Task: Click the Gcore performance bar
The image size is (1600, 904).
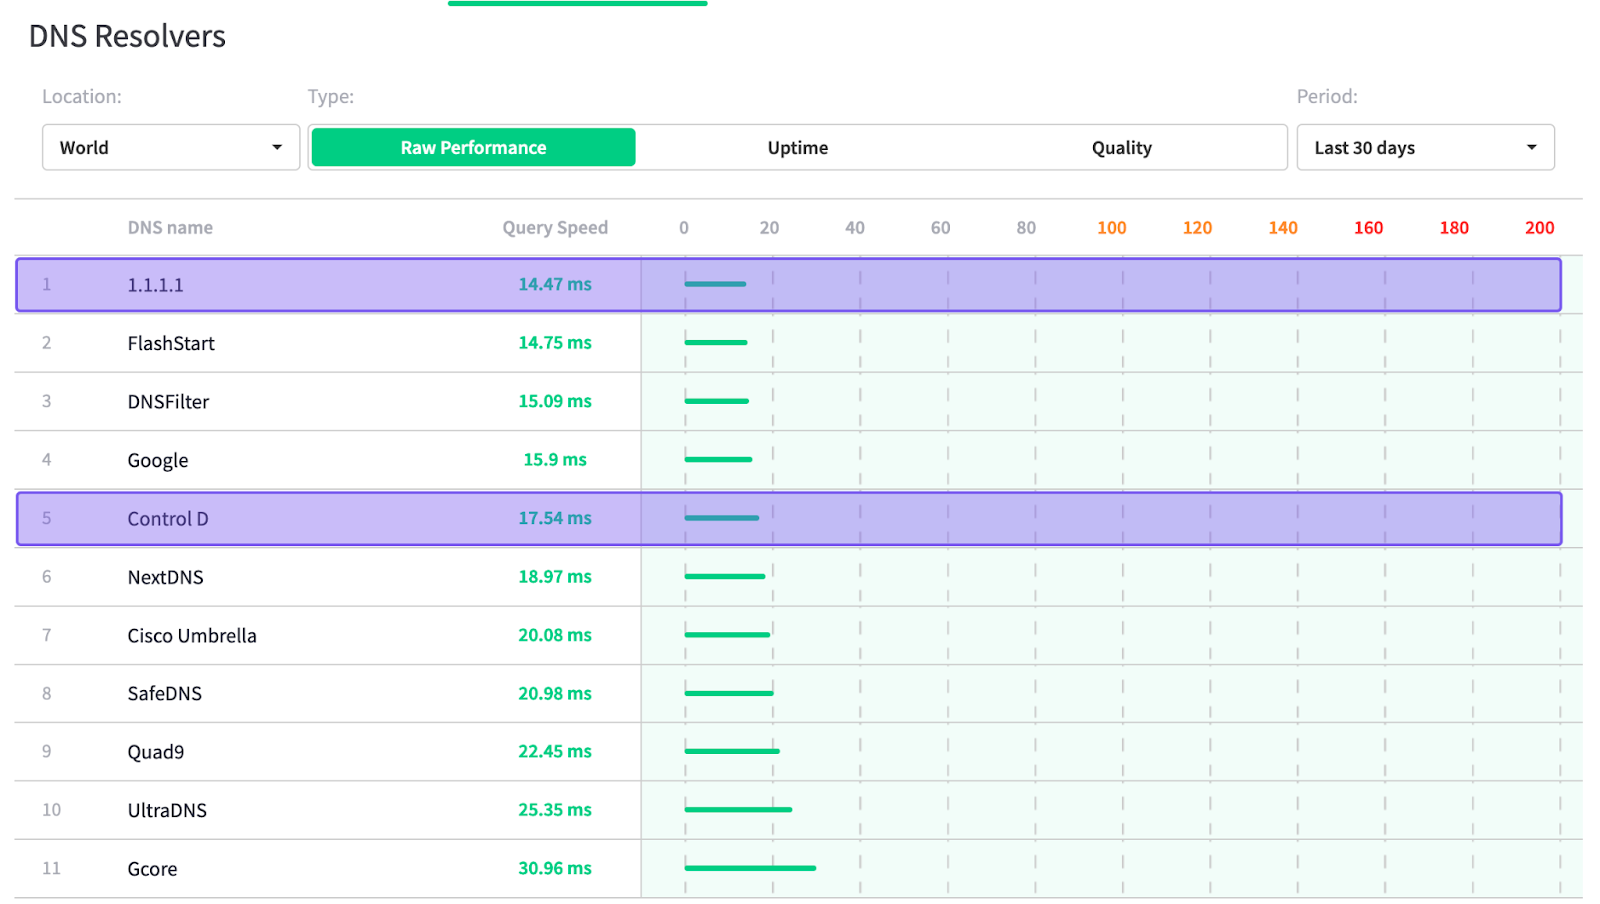Action: pos(750,868)
